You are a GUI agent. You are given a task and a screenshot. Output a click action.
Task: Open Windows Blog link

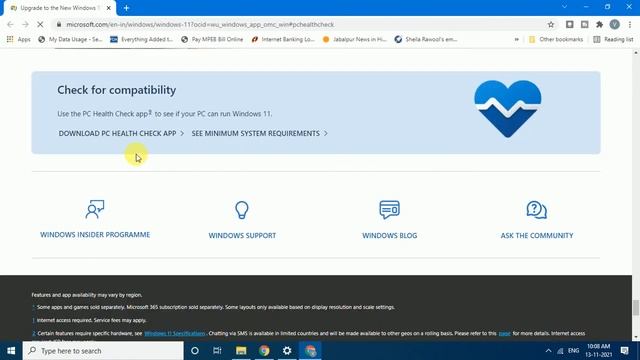tap(389, 236)
